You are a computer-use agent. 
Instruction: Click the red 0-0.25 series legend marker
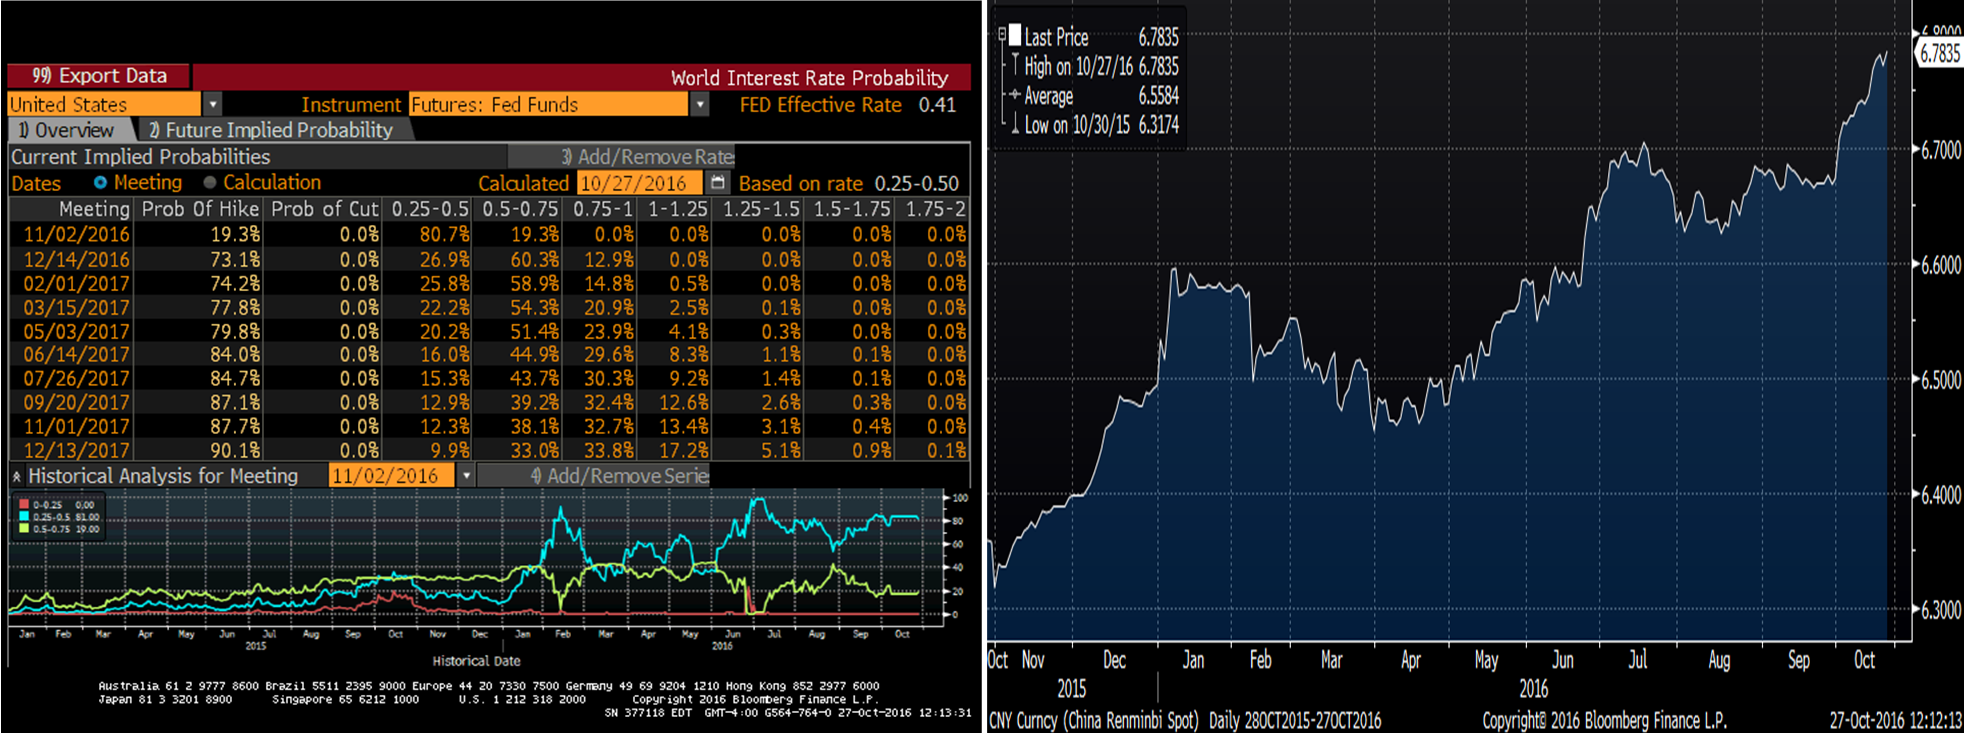coord(24,505)
